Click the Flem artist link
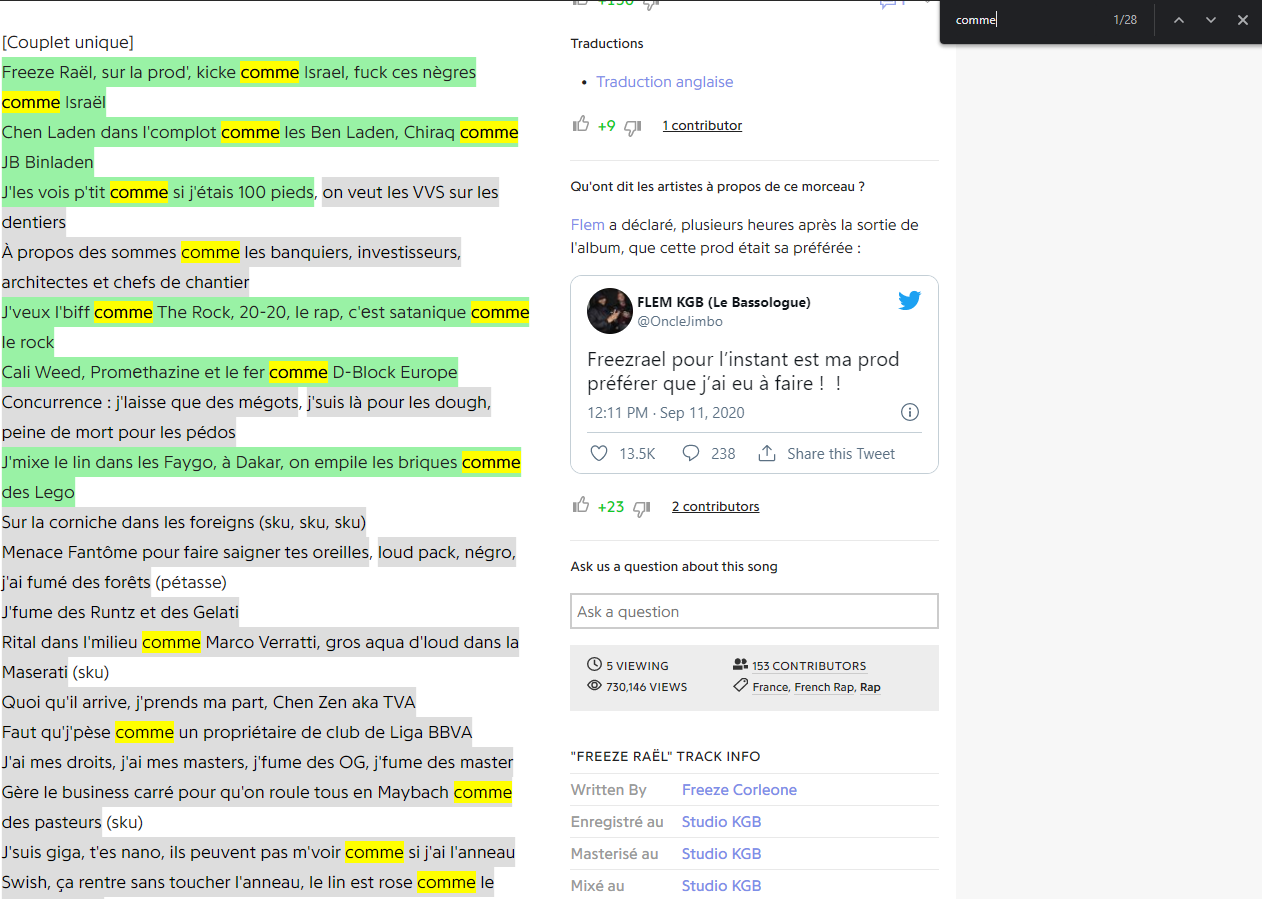1262x899 pixels. pyautogui.click(x=588, y=225)
